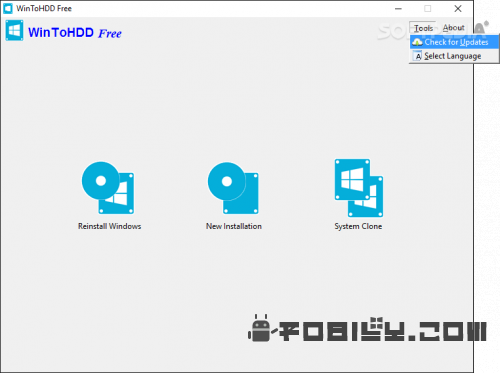Click the System Clone label

point(358,226)
